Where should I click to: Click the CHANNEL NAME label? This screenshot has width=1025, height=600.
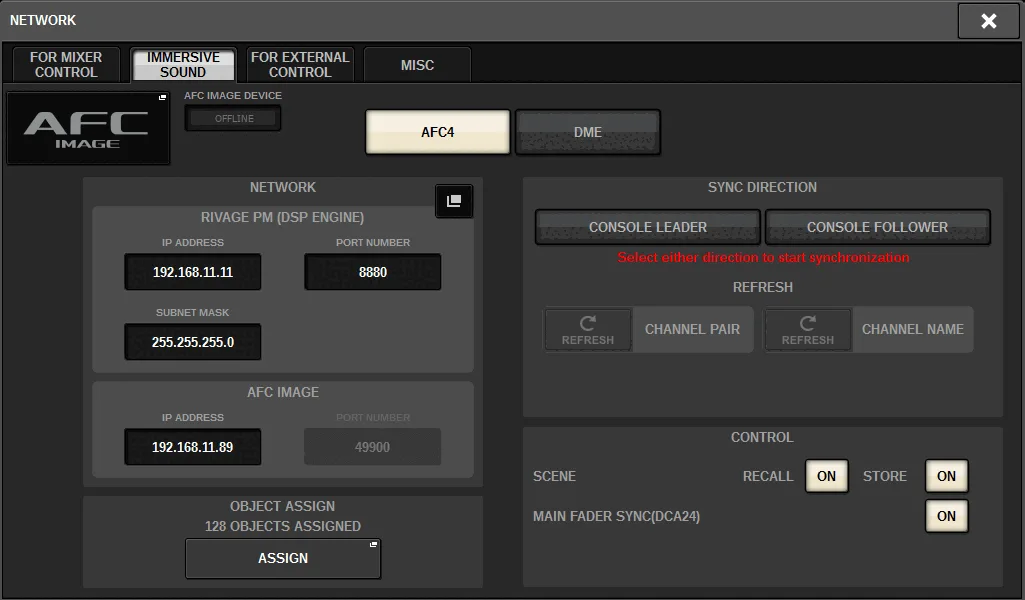[913, 329]
